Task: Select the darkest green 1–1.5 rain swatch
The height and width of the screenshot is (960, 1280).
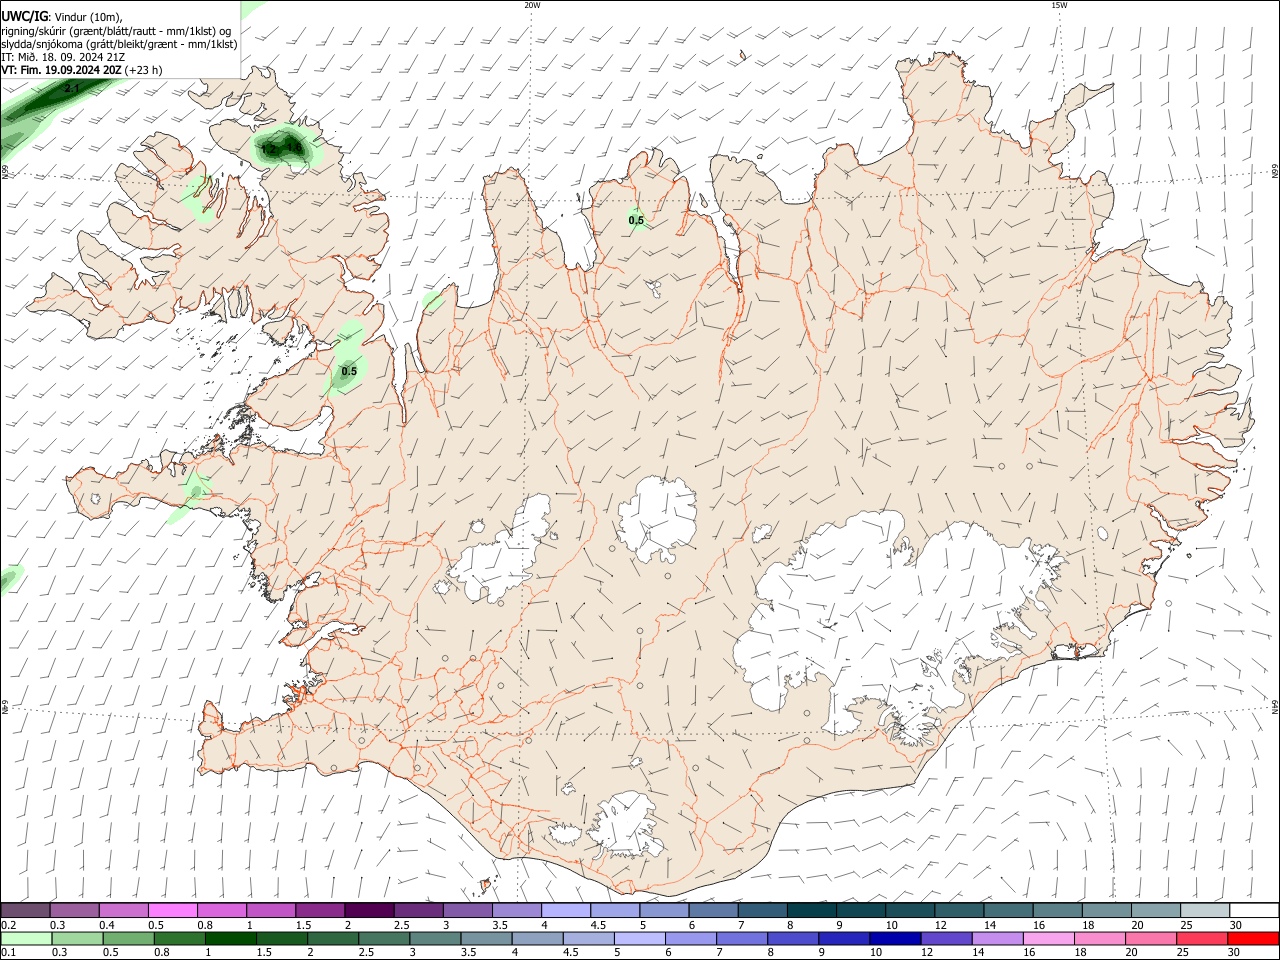Action: (230, 938)
